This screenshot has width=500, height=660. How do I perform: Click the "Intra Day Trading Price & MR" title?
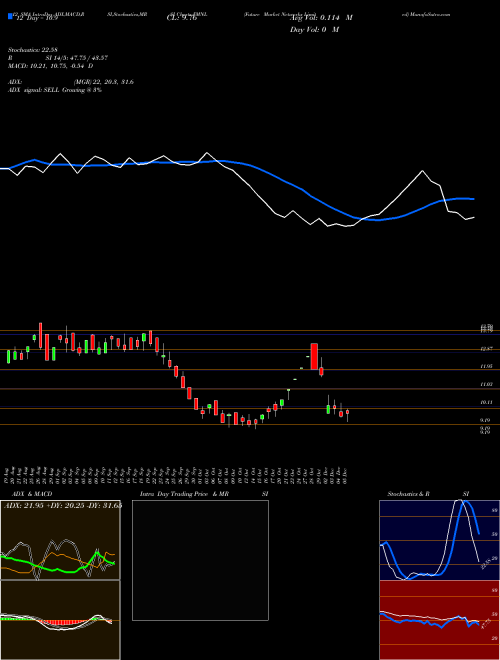click(184, 494)
